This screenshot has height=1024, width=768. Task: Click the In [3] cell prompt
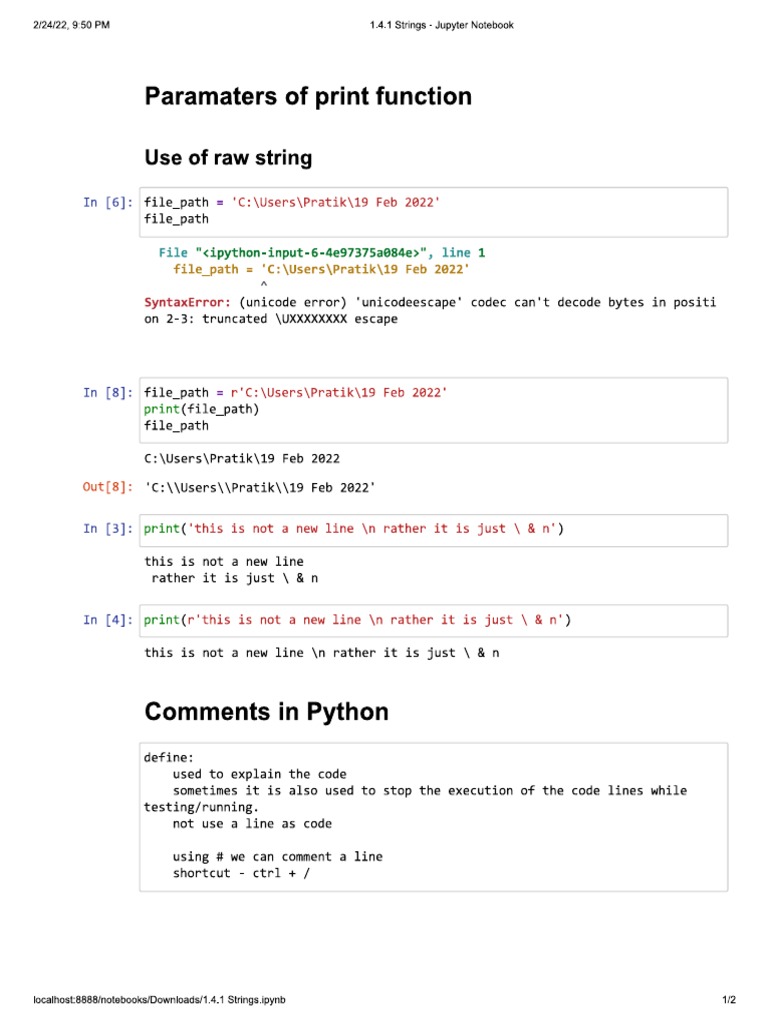tap(108, 529)
